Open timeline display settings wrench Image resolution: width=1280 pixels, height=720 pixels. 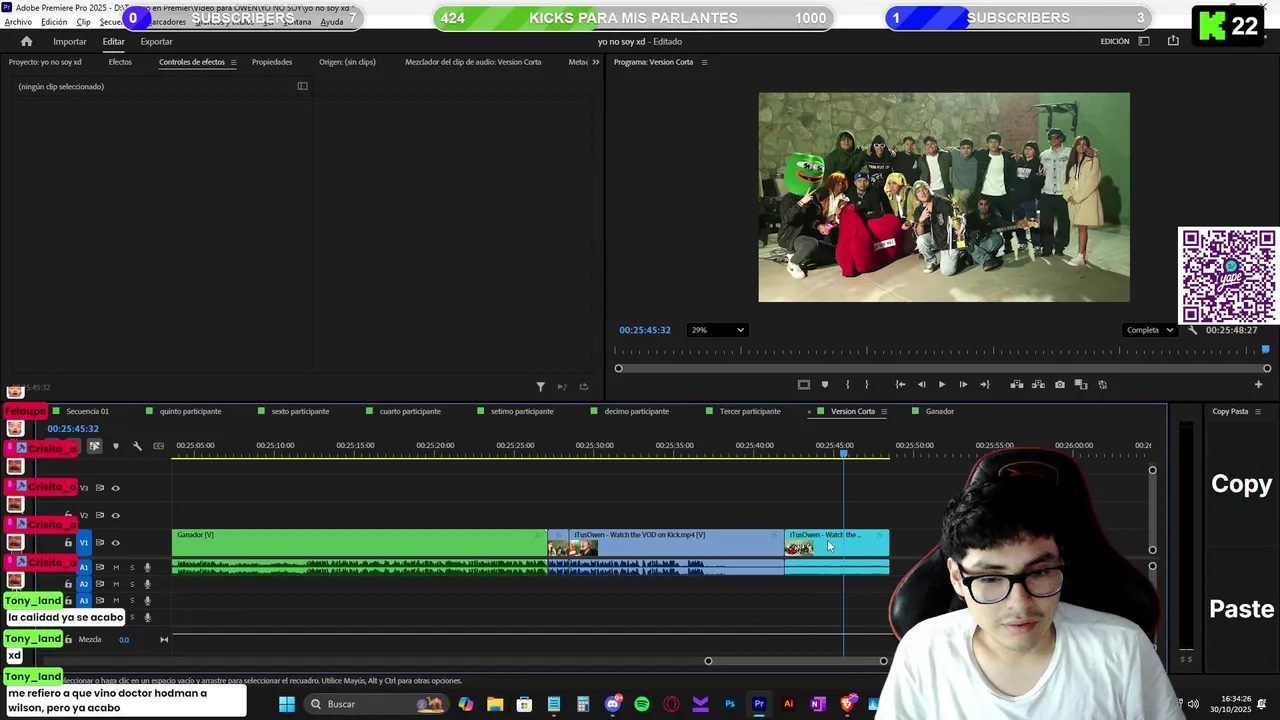[137, 446]
